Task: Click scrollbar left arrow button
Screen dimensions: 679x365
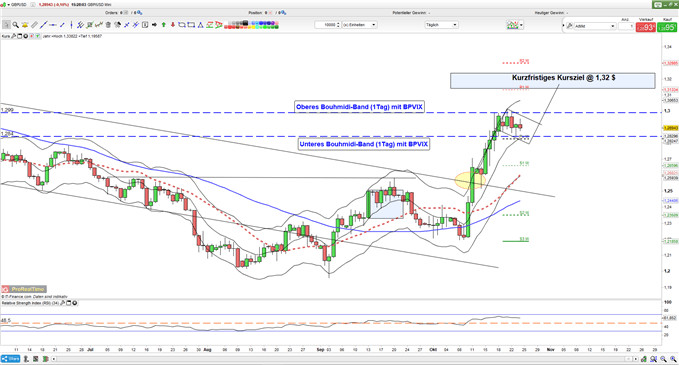Action: point(54,359)
